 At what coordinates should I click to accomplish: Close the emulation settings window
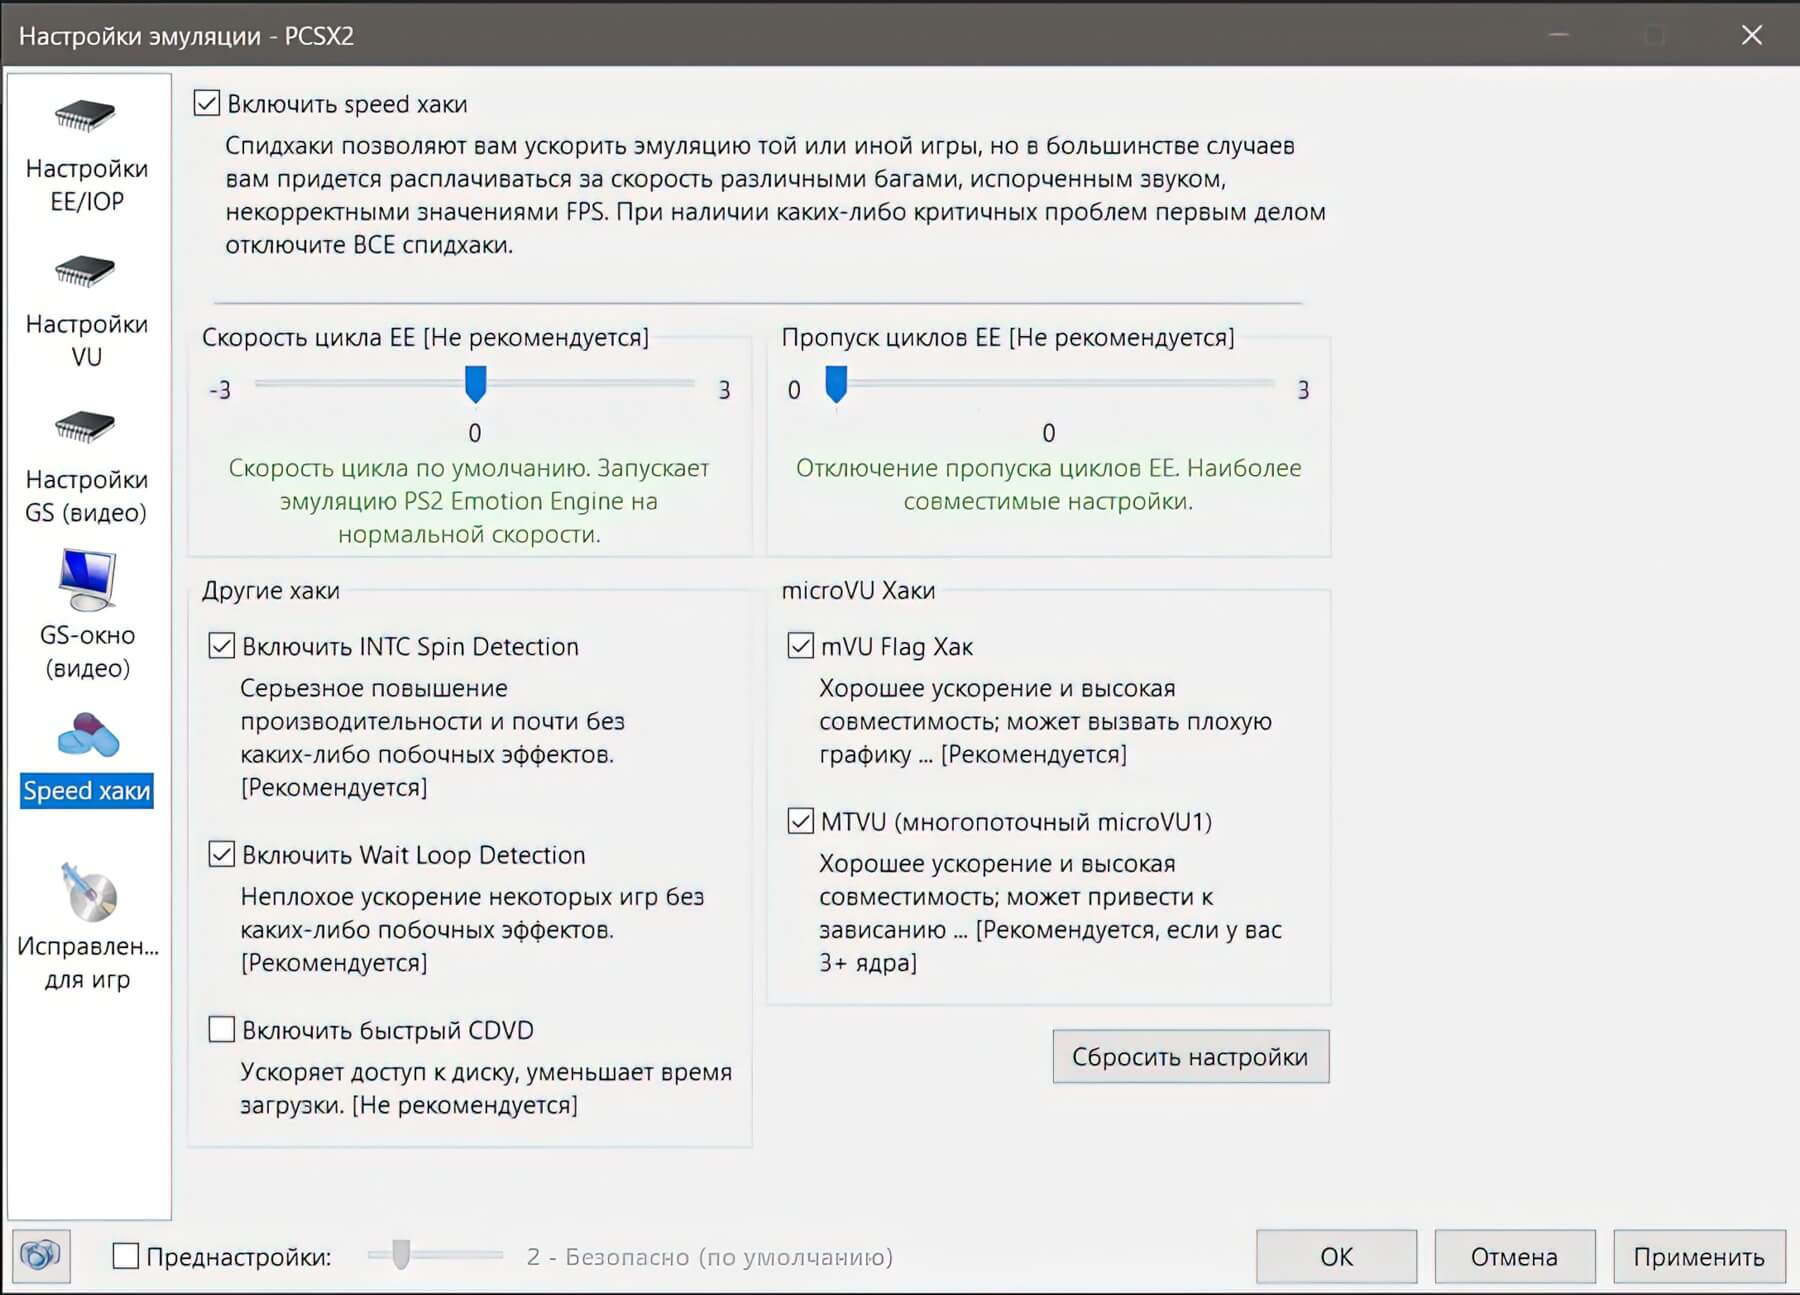pyautogui.click(x=1751, y=35)
